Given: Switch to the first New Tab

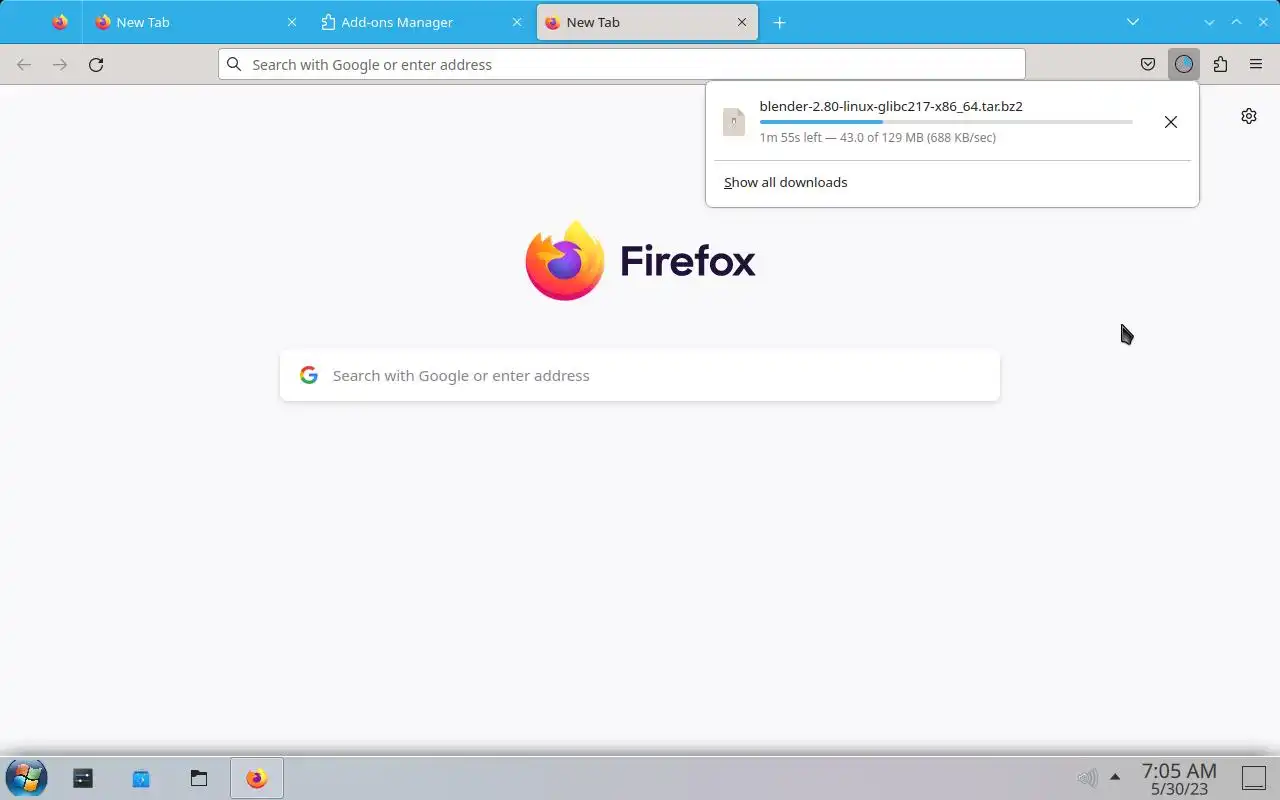Looking at the screenshot, I should (x=197, y=22).
